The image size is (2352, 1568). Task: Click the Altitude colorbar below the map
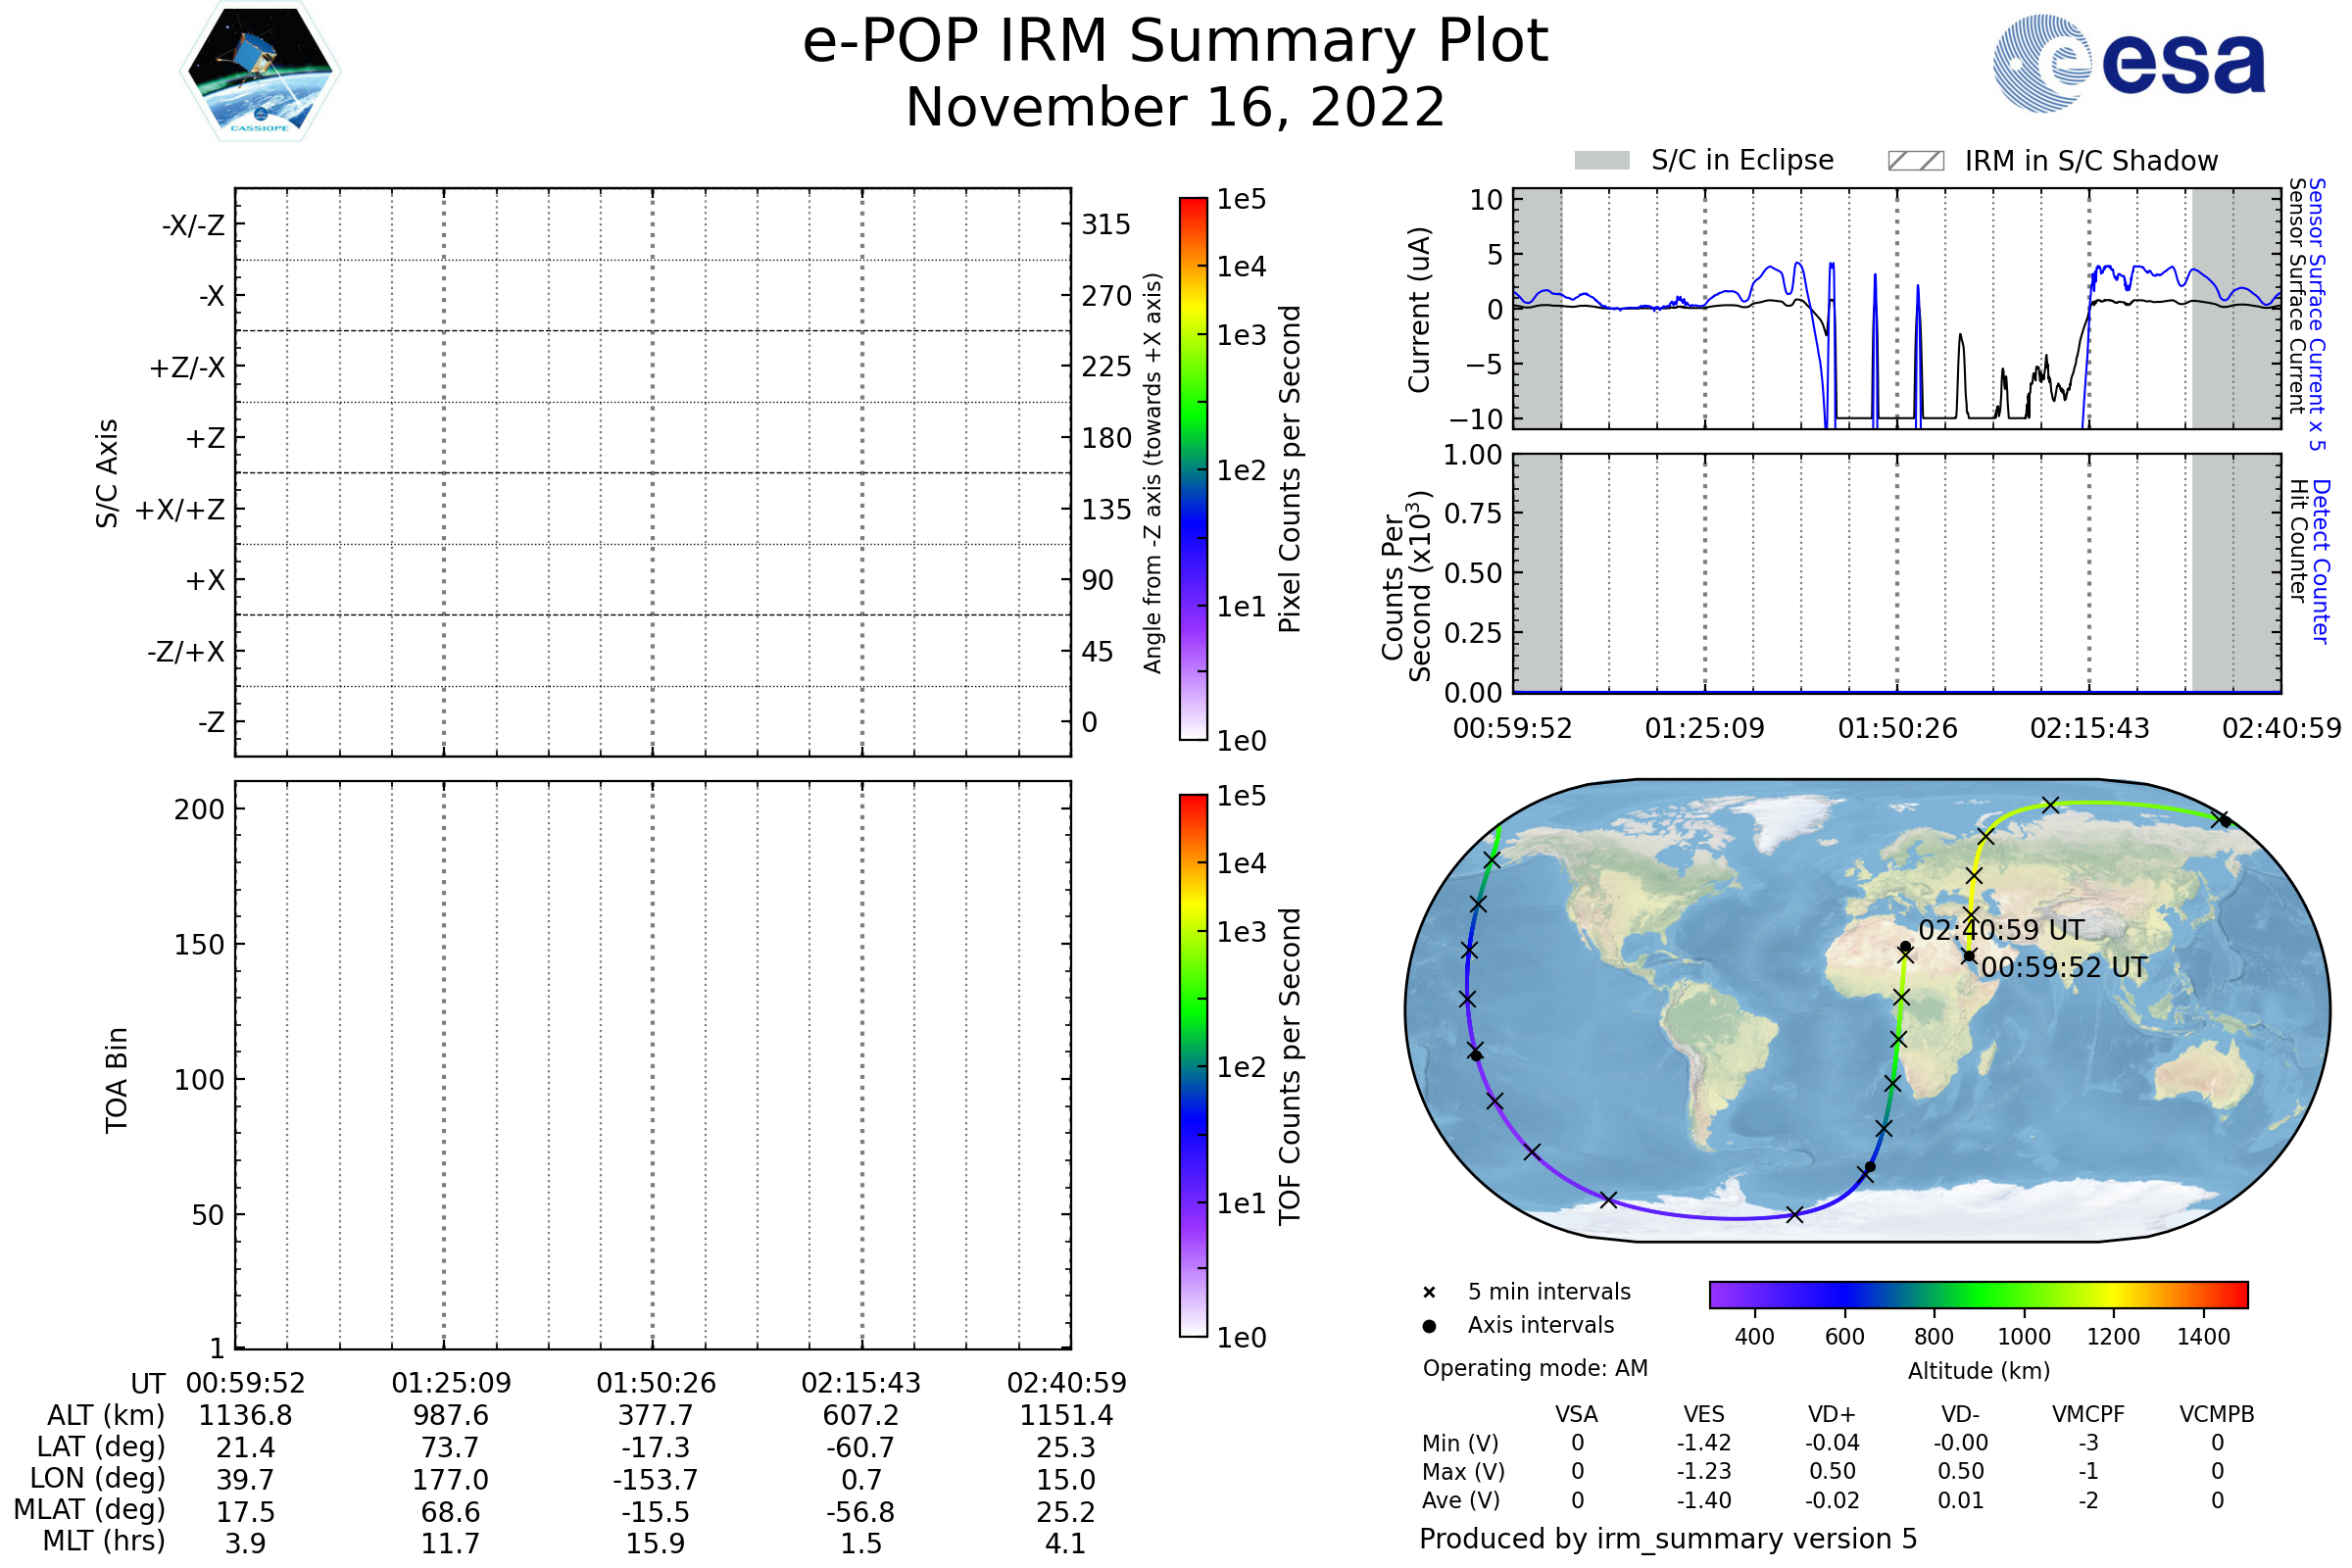(1978, 1294)
